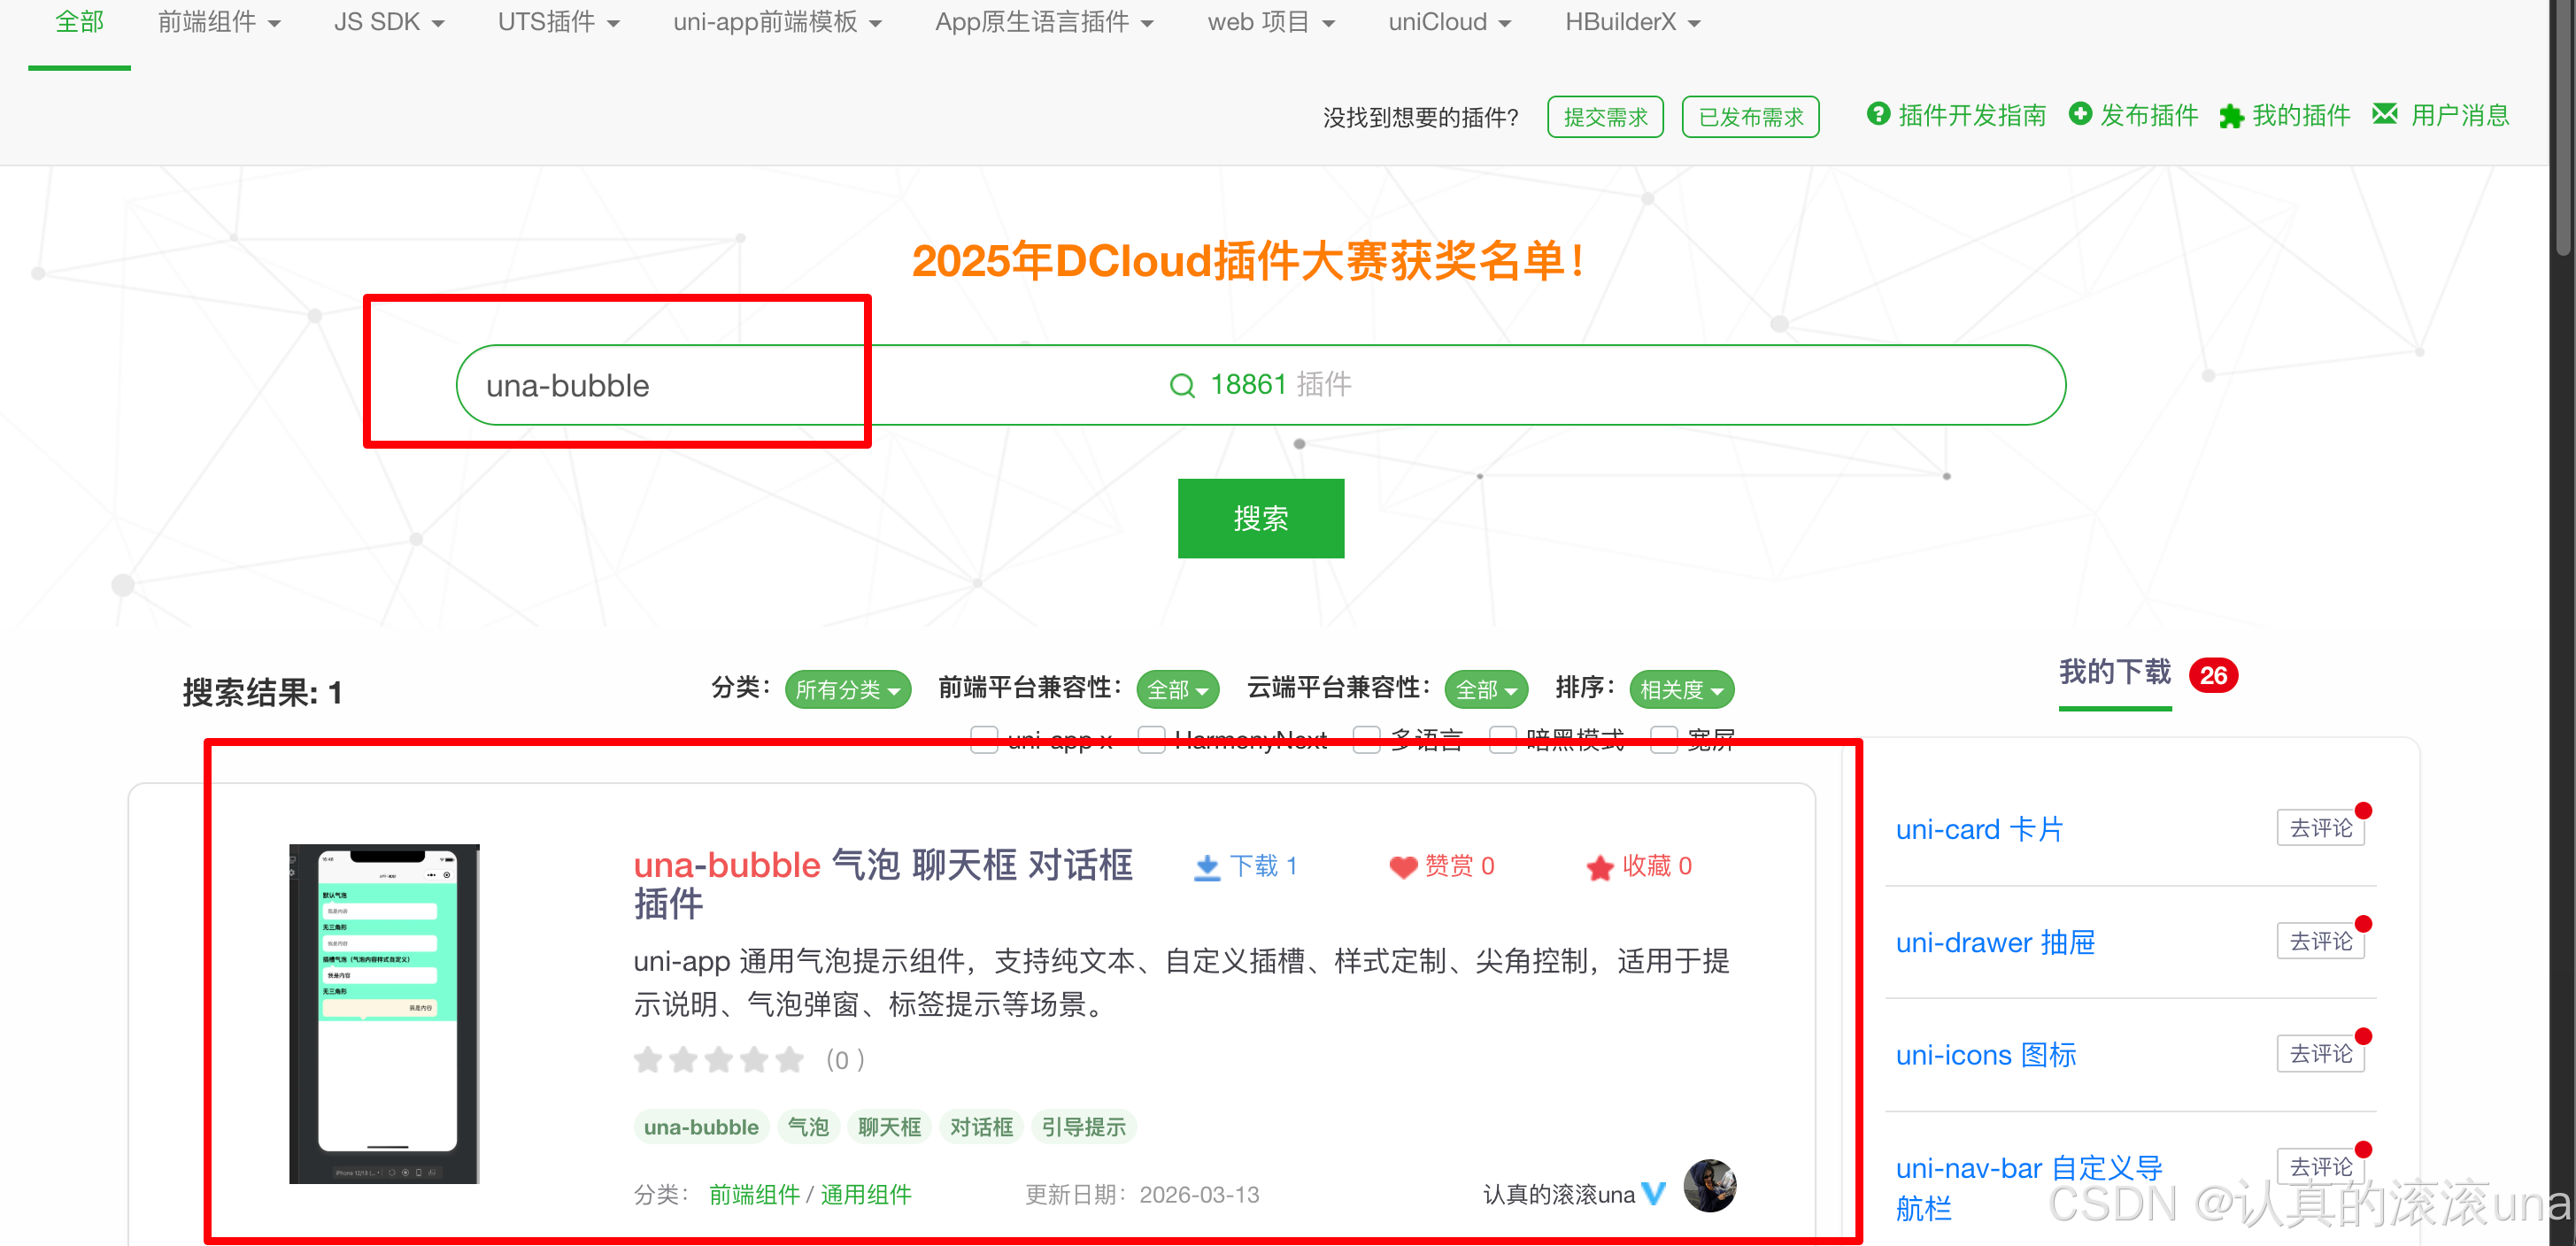Click the envelope icon for 用户消息
This screenshot has width=2576, height=1246.
coord(2385,114)
